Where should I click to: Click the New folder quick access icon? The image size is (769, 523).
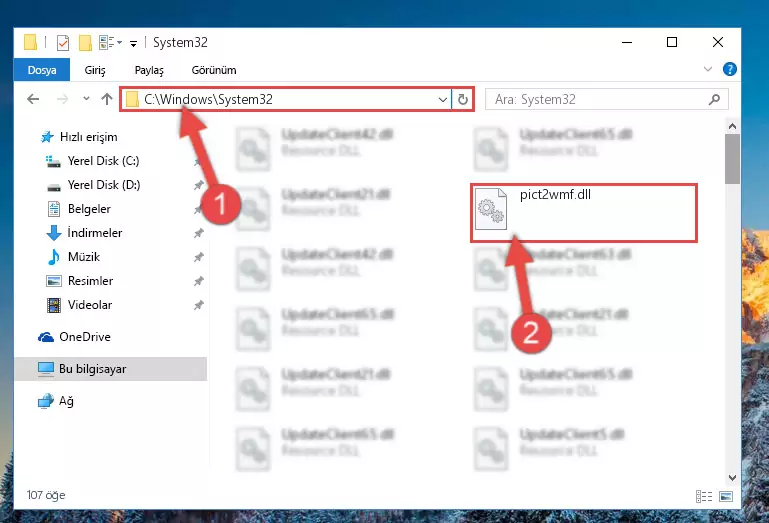click(x=85, y=43)
